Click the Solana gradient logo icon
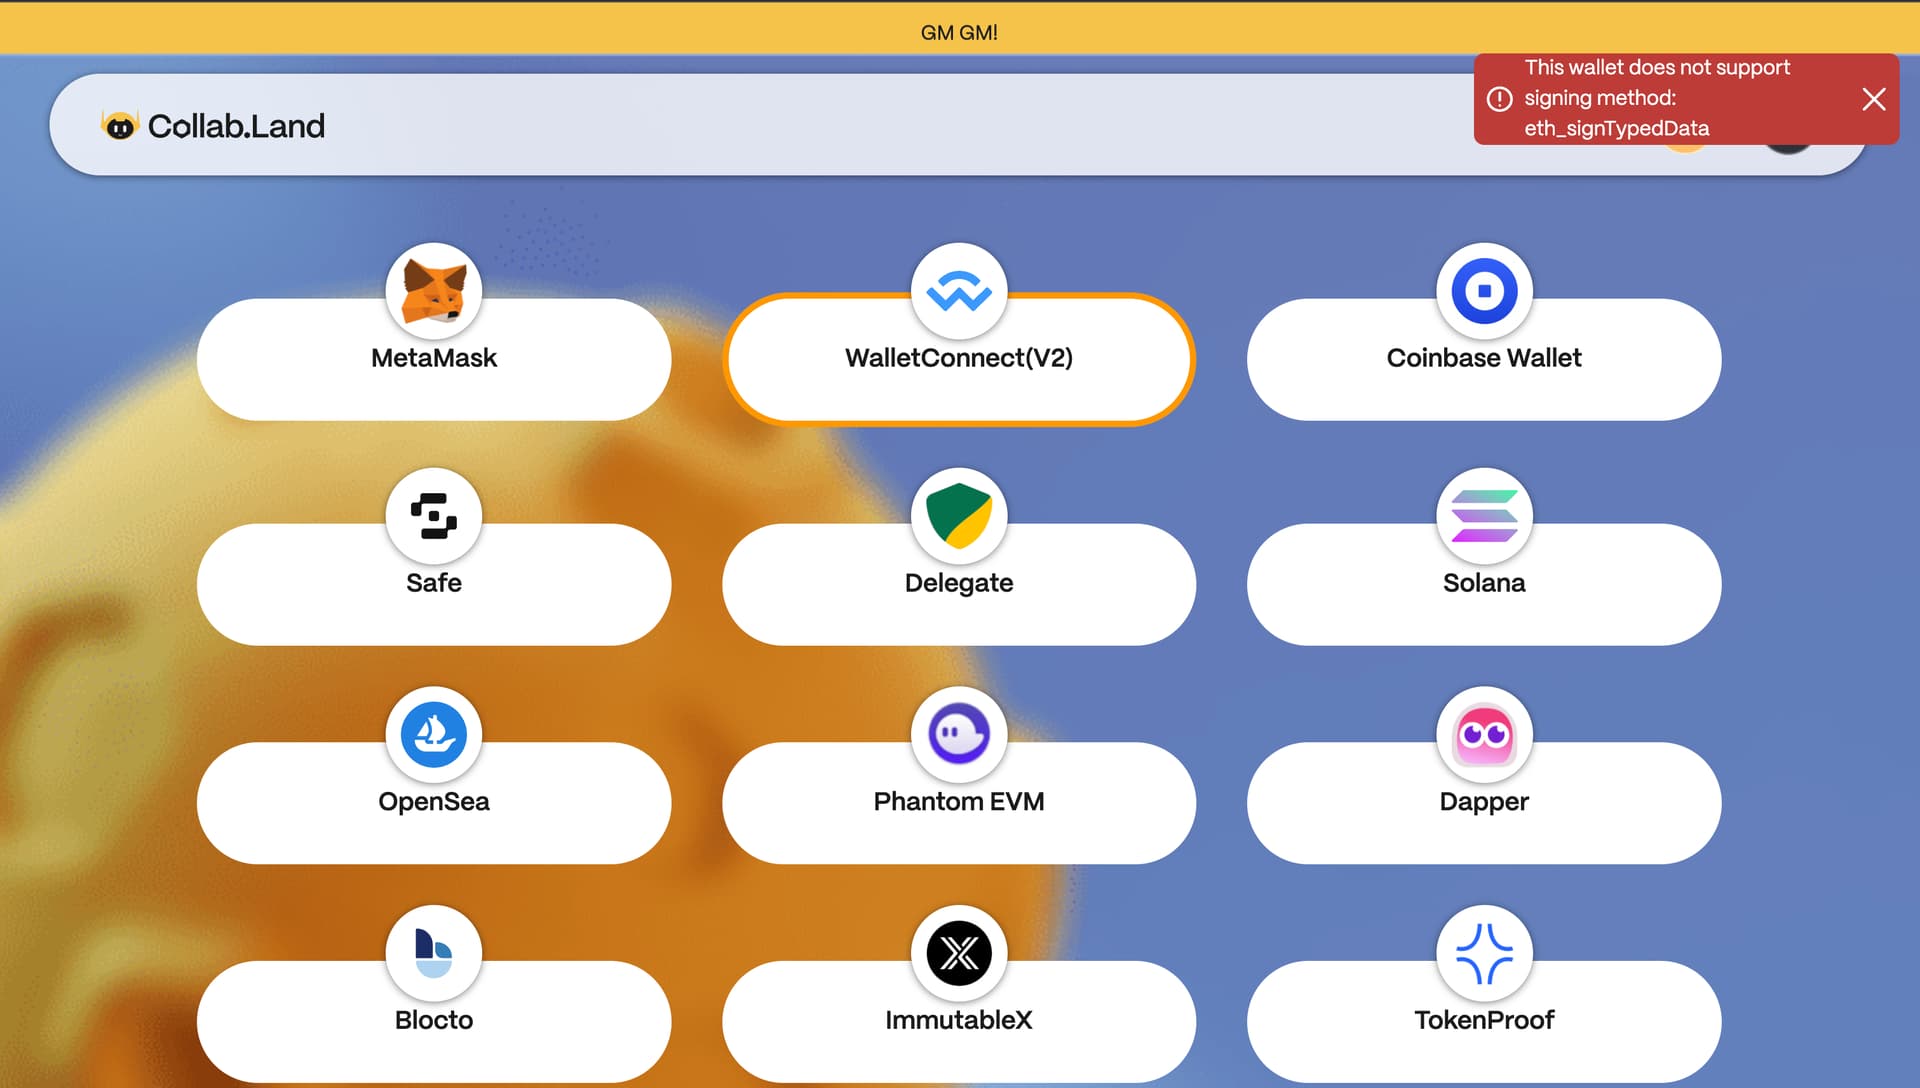Screen dimensions: 1920x1088 pos(1484,516)
